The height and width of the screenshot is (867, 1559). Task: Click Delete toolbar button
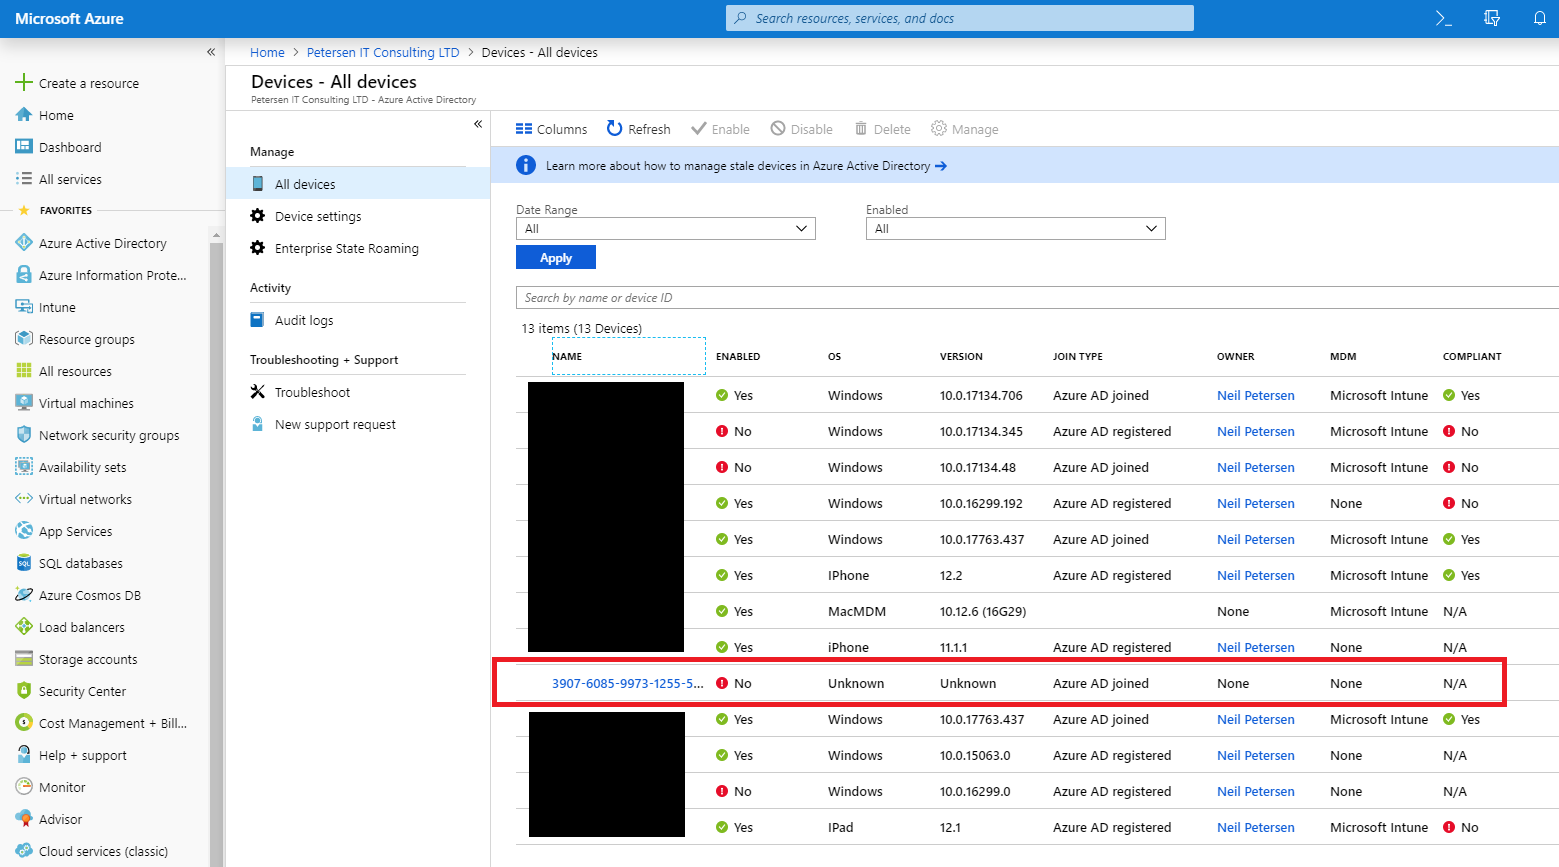[882, 129]
